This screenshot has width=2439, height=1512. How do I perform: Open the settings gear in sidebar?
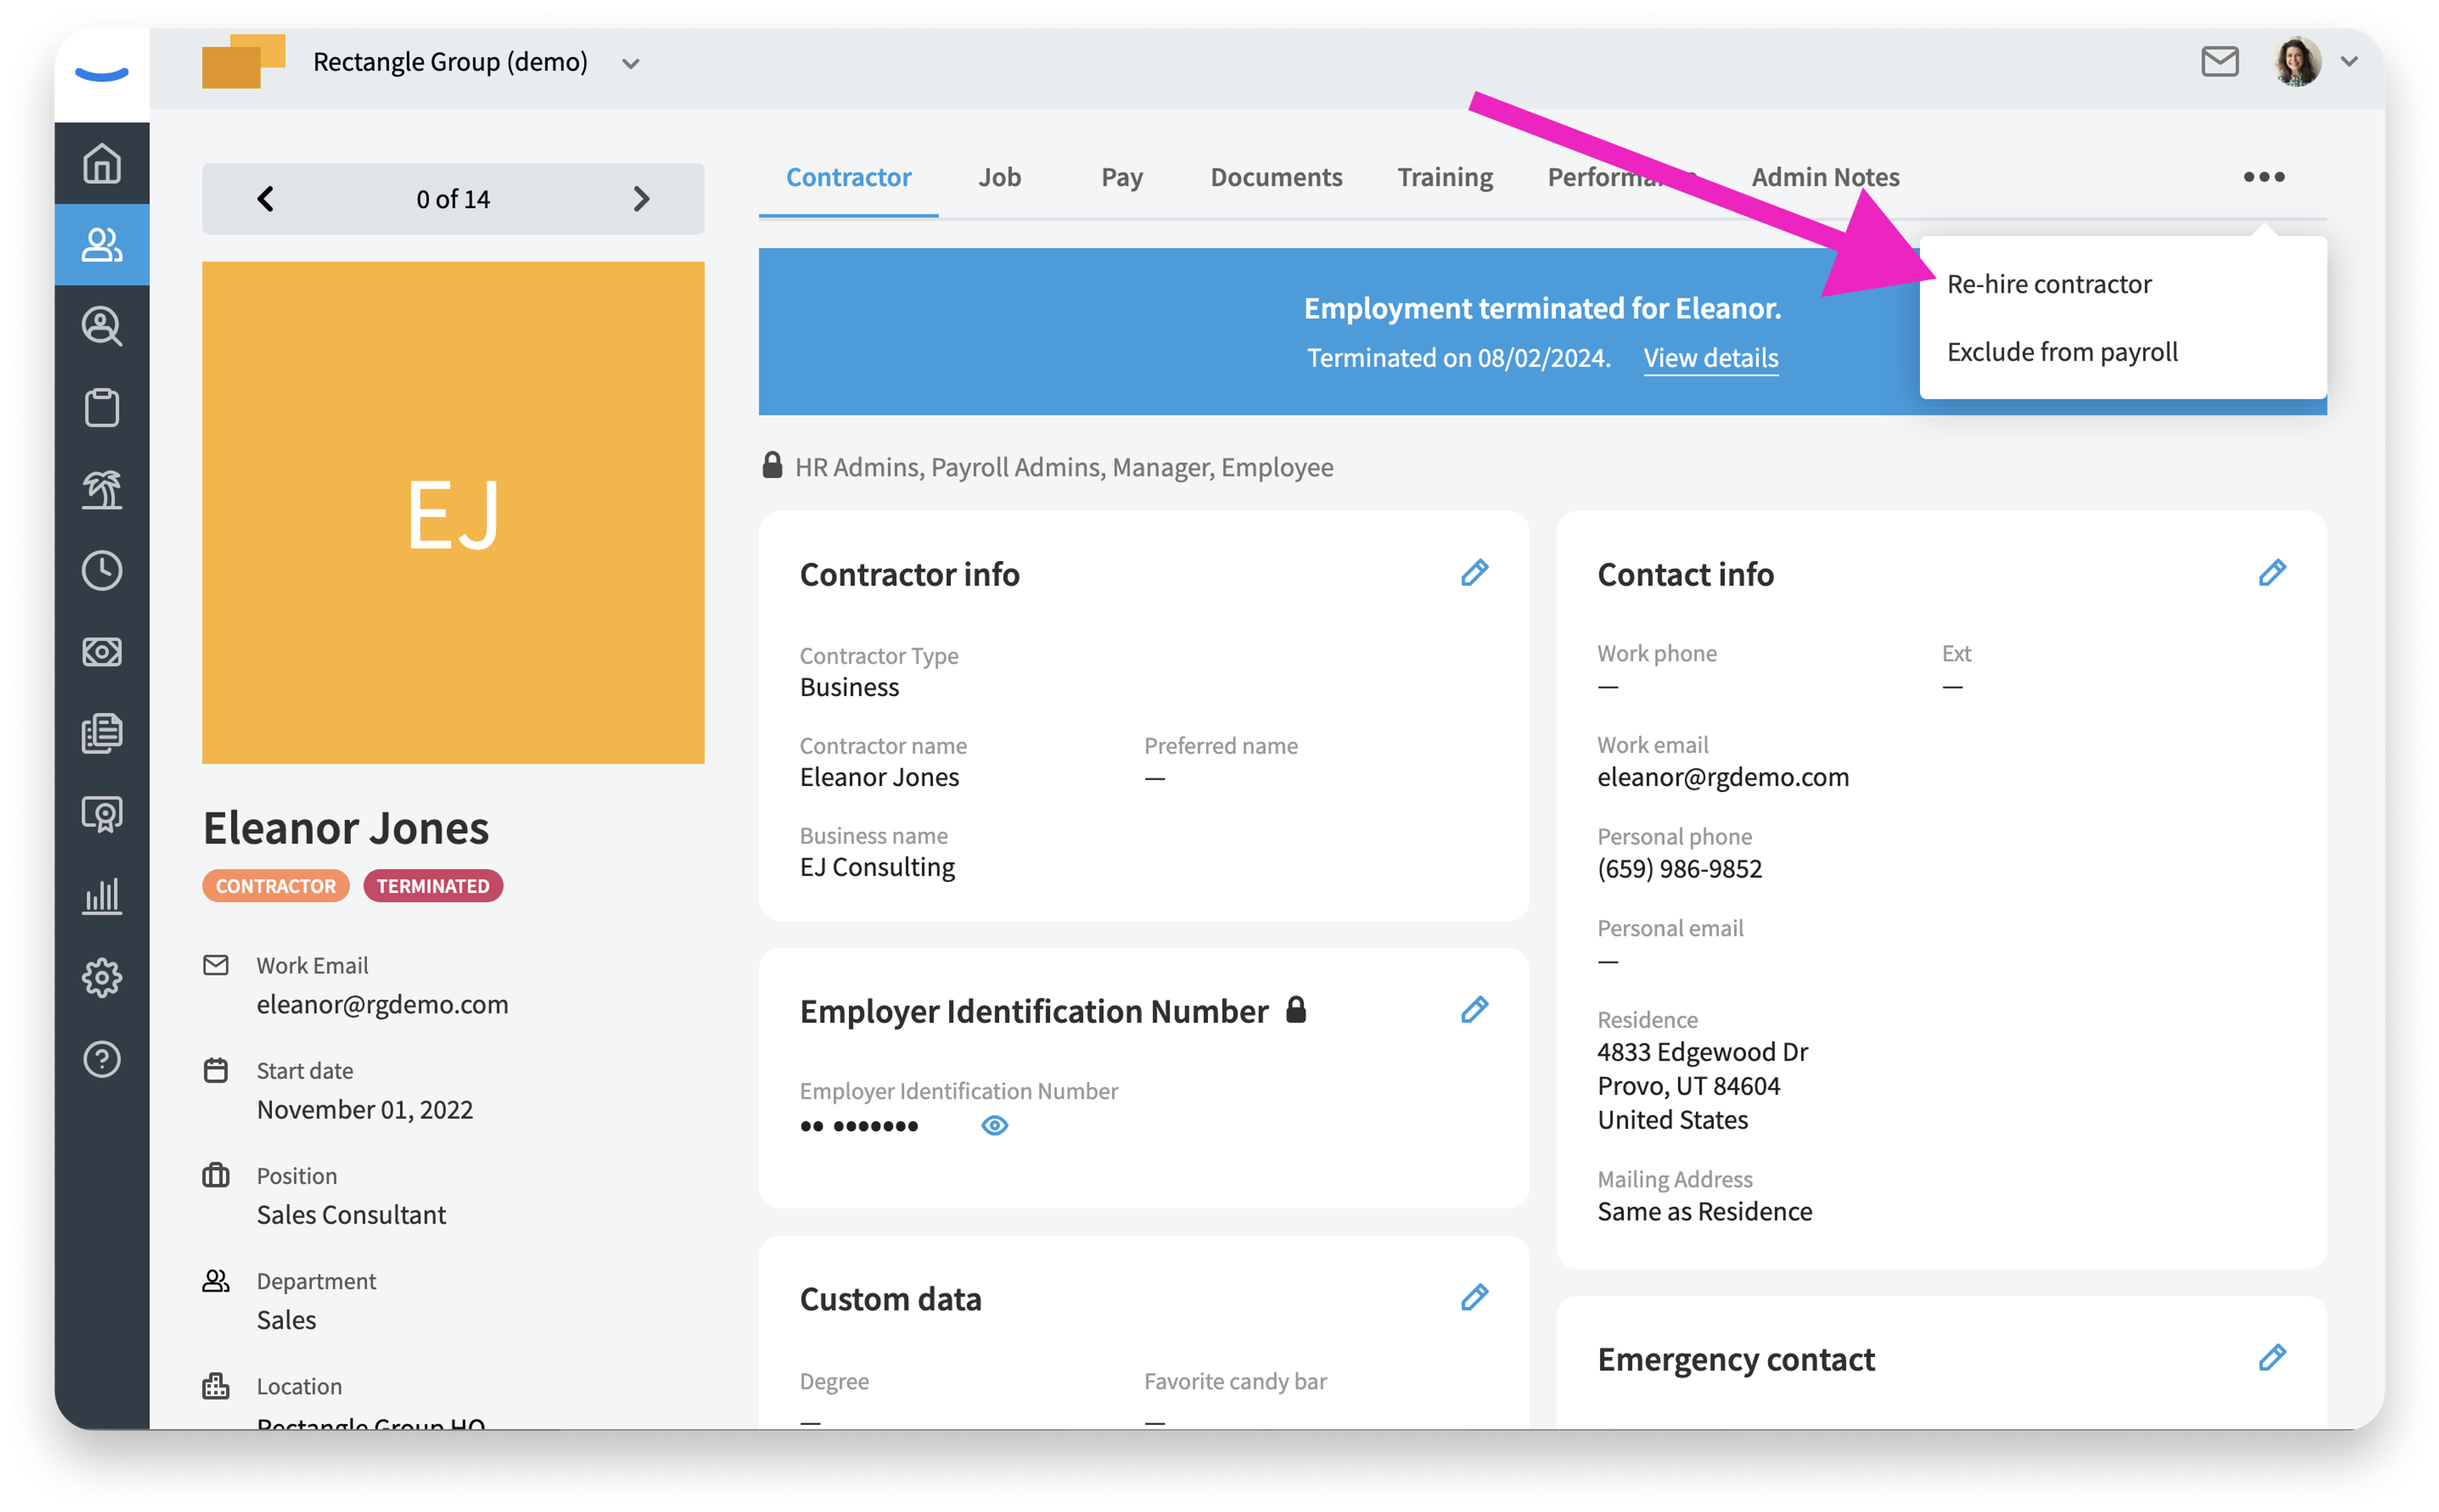(101, 977)
